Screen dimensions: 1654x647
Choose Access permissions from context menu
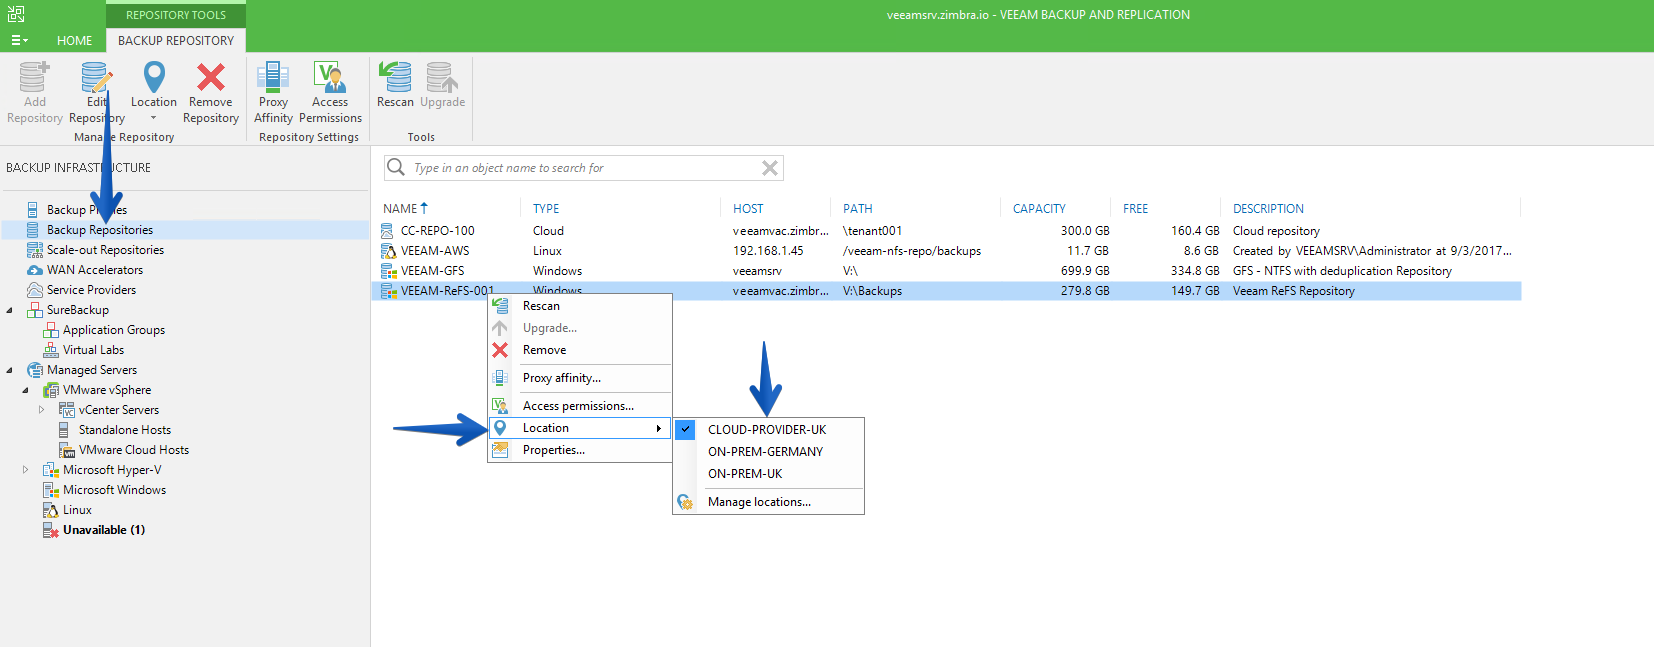click(x=578, y=406)
